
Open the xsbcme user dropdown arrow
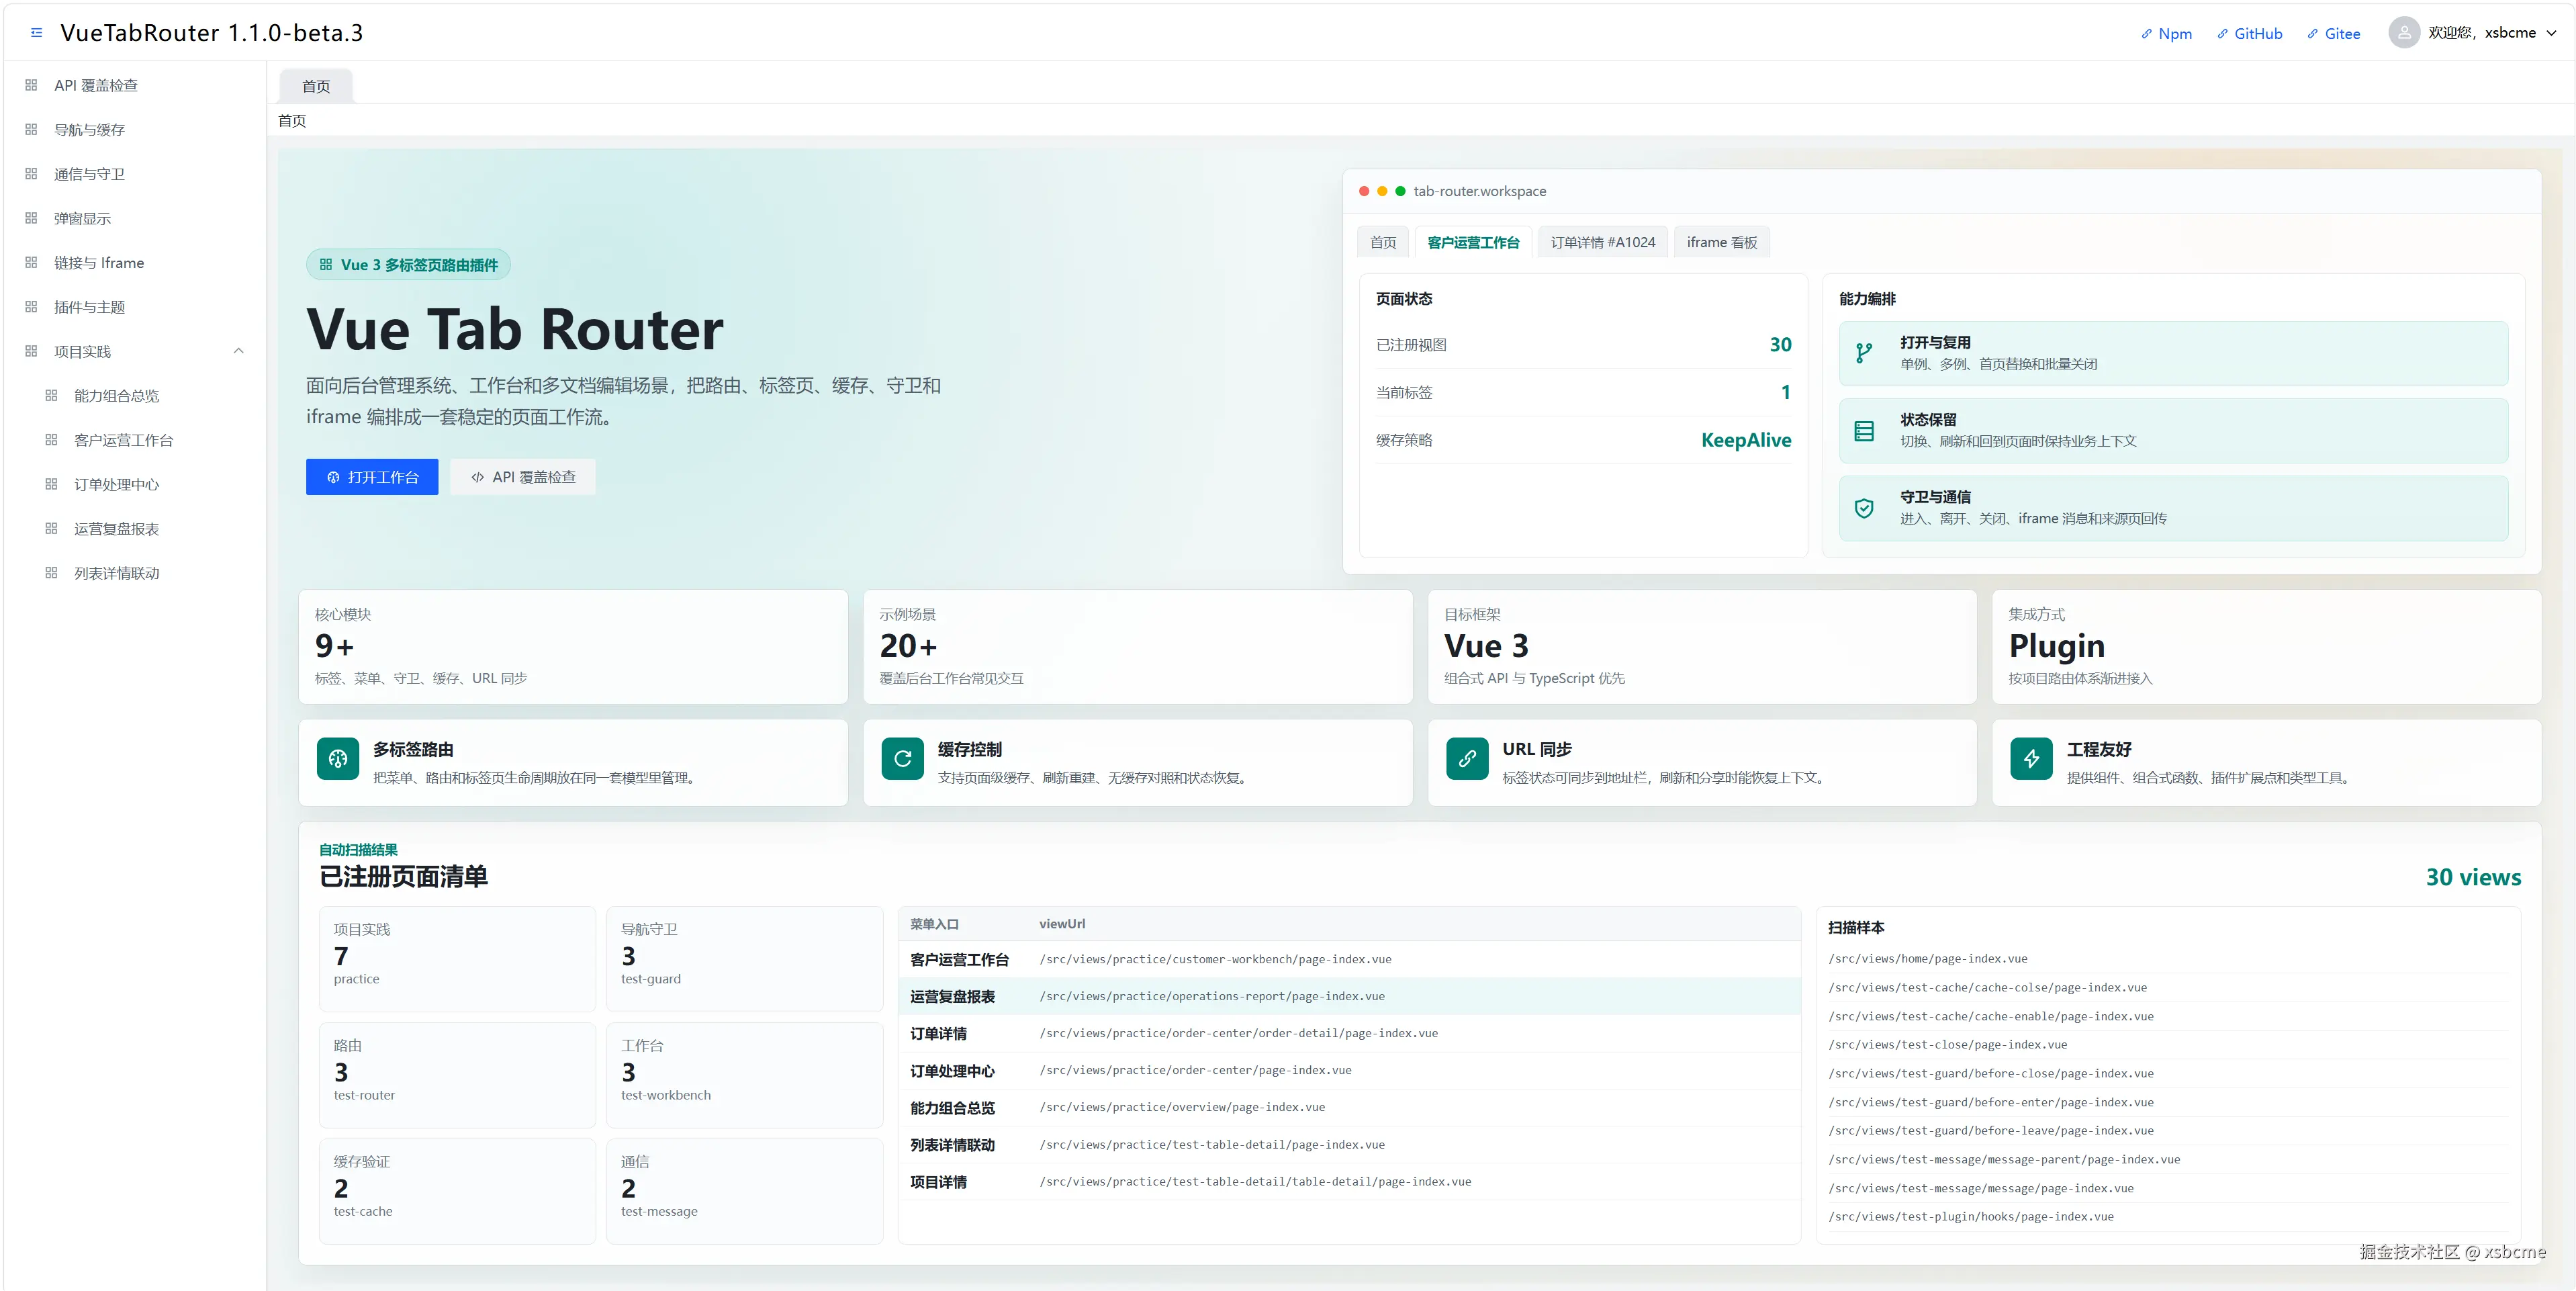(x=2551, y=33)
